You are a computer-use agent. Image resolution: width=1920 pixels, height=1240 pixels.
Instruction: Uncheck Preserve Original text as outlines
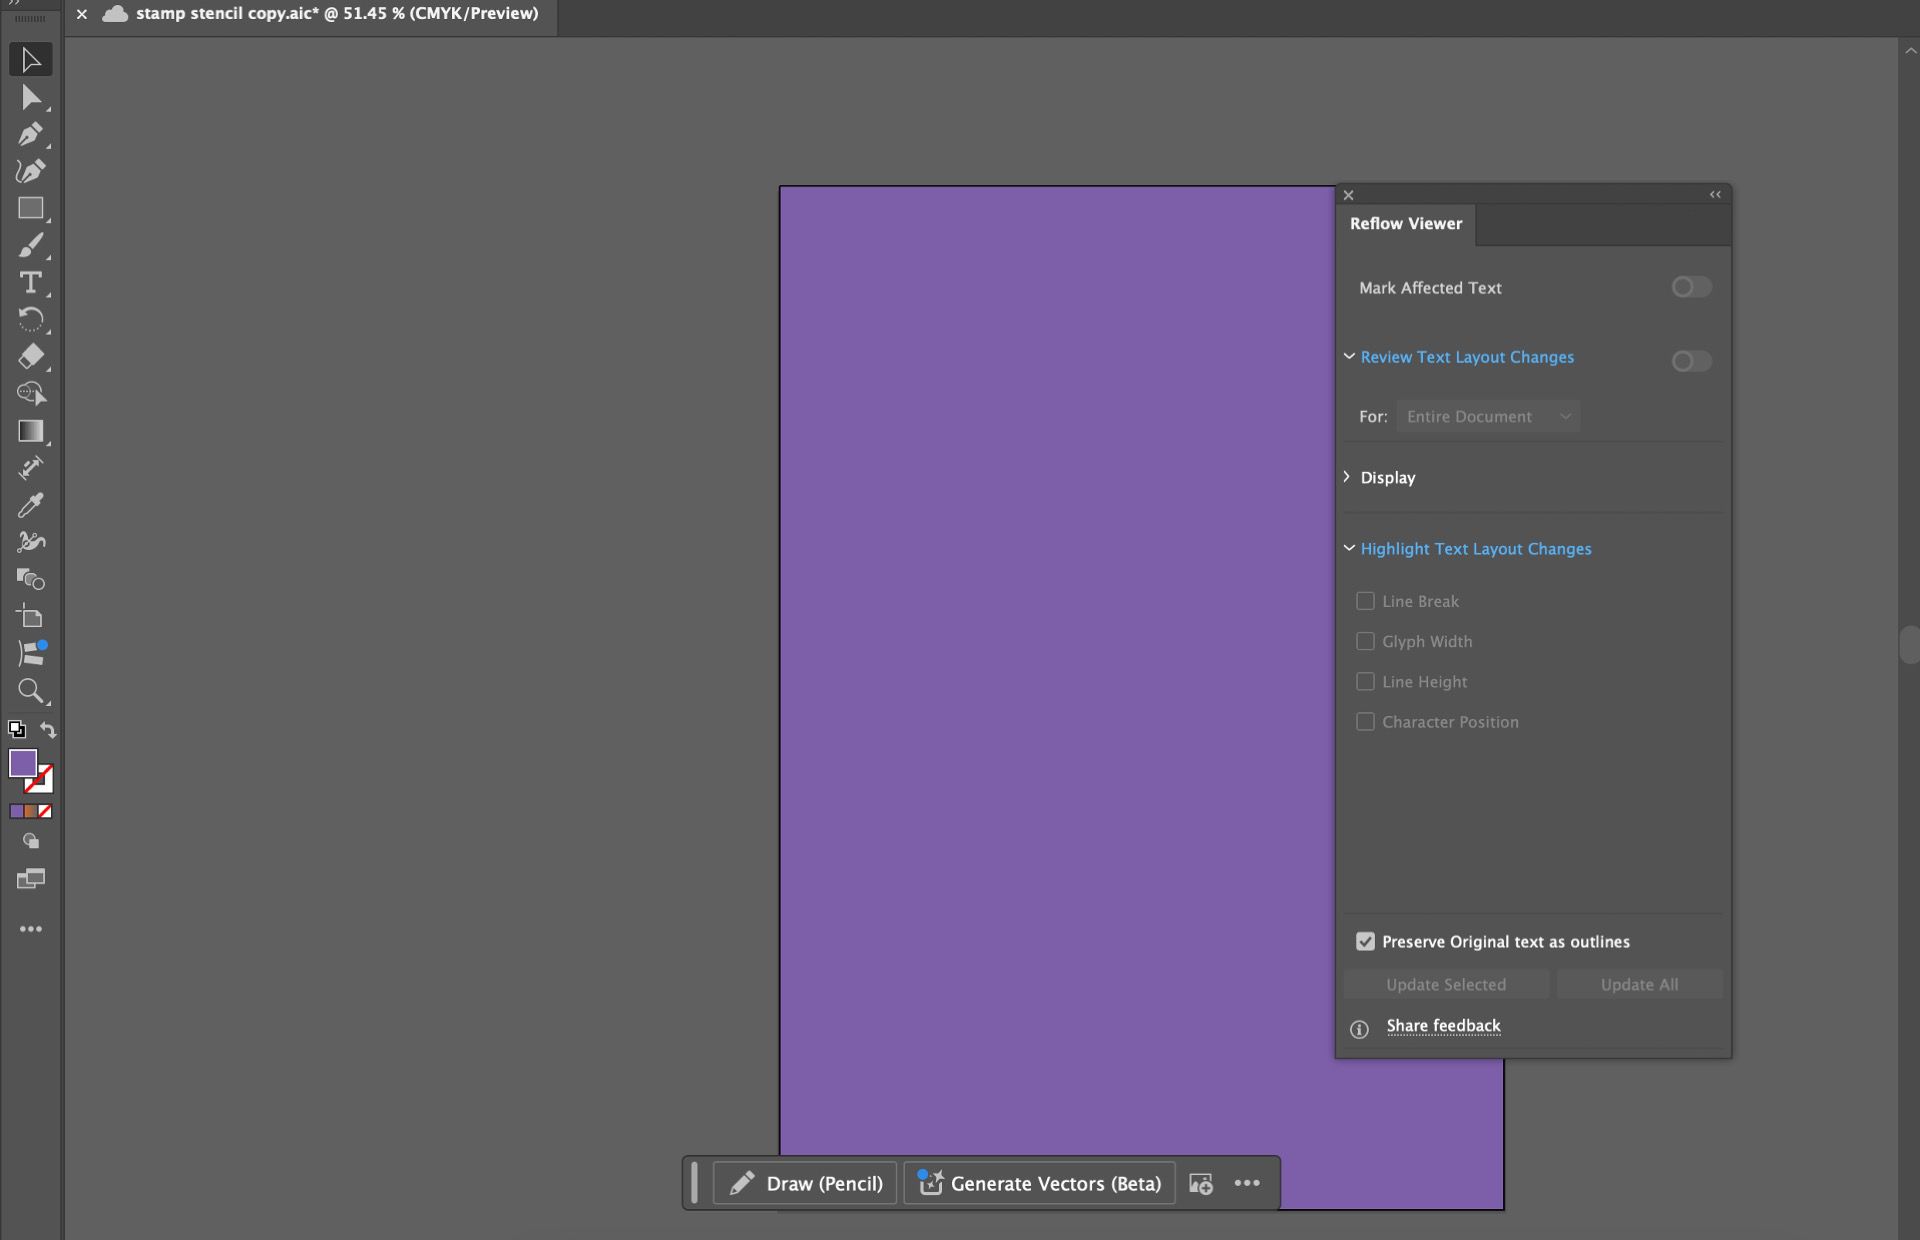(x=1366, y=941)
